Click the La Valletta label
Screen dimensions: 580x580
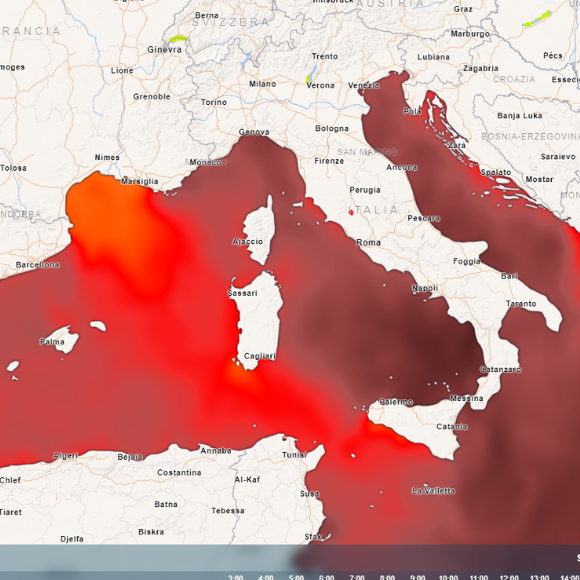pyautogui.click(x=434, y=491)
